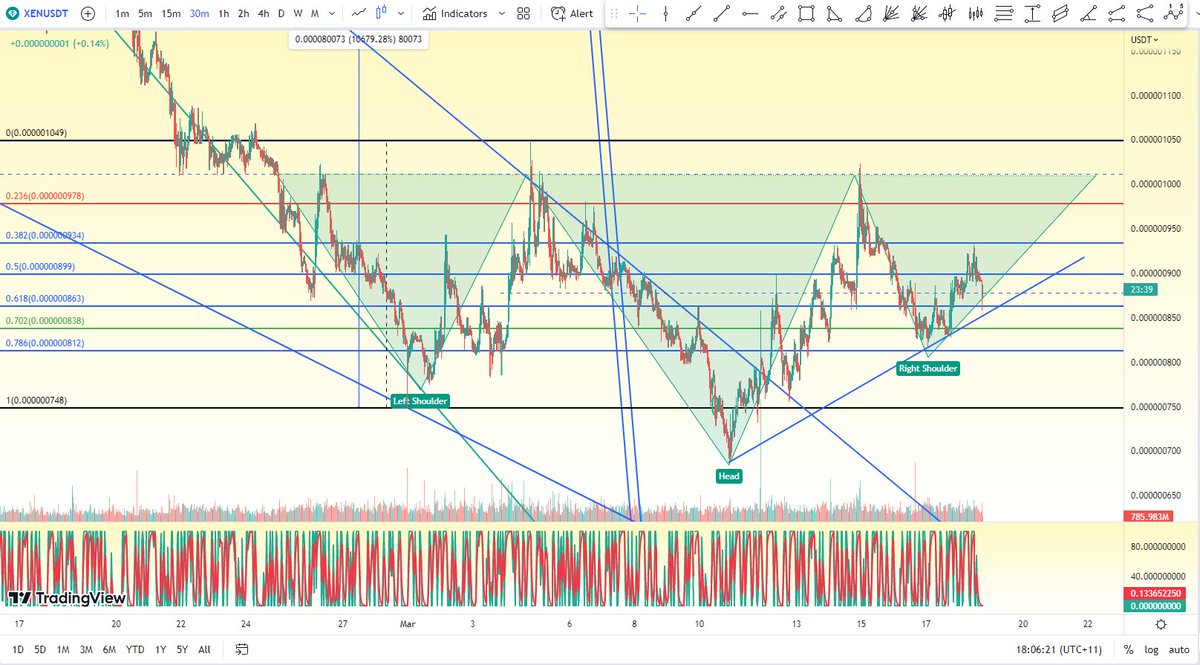Select the 15m interval

point(171,14)
